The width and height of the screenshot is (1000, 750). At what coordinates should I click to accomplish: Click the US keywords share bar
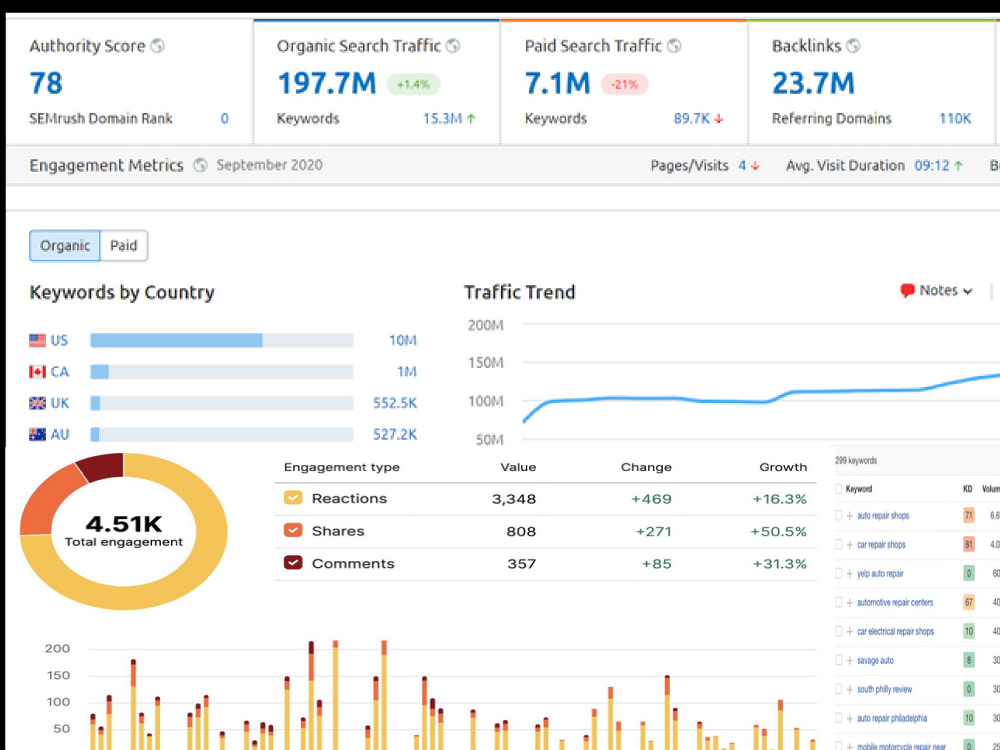pyautogui.click(x=221, y=340)
